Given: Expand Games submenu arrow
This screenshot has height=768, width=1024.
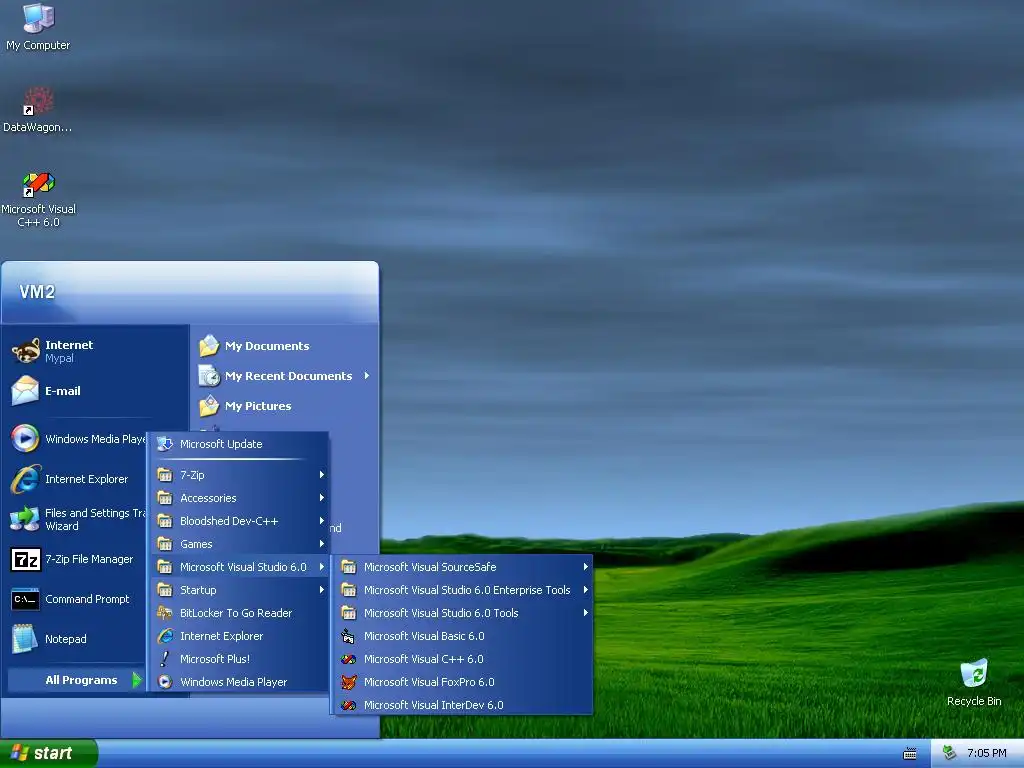Looking at the screenshot, I should pos(321,543).
